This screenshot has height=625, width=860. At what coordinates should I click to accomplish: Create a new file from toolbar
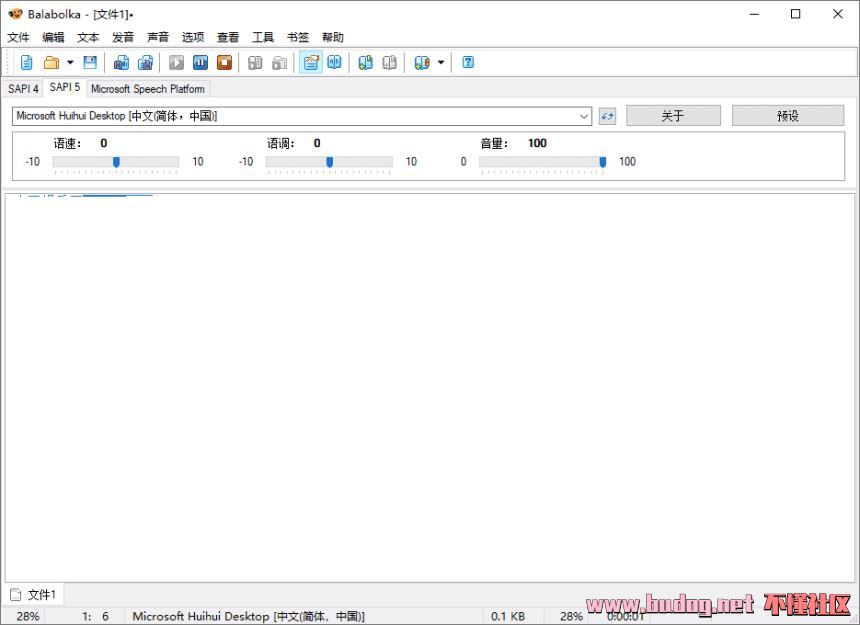27,62
